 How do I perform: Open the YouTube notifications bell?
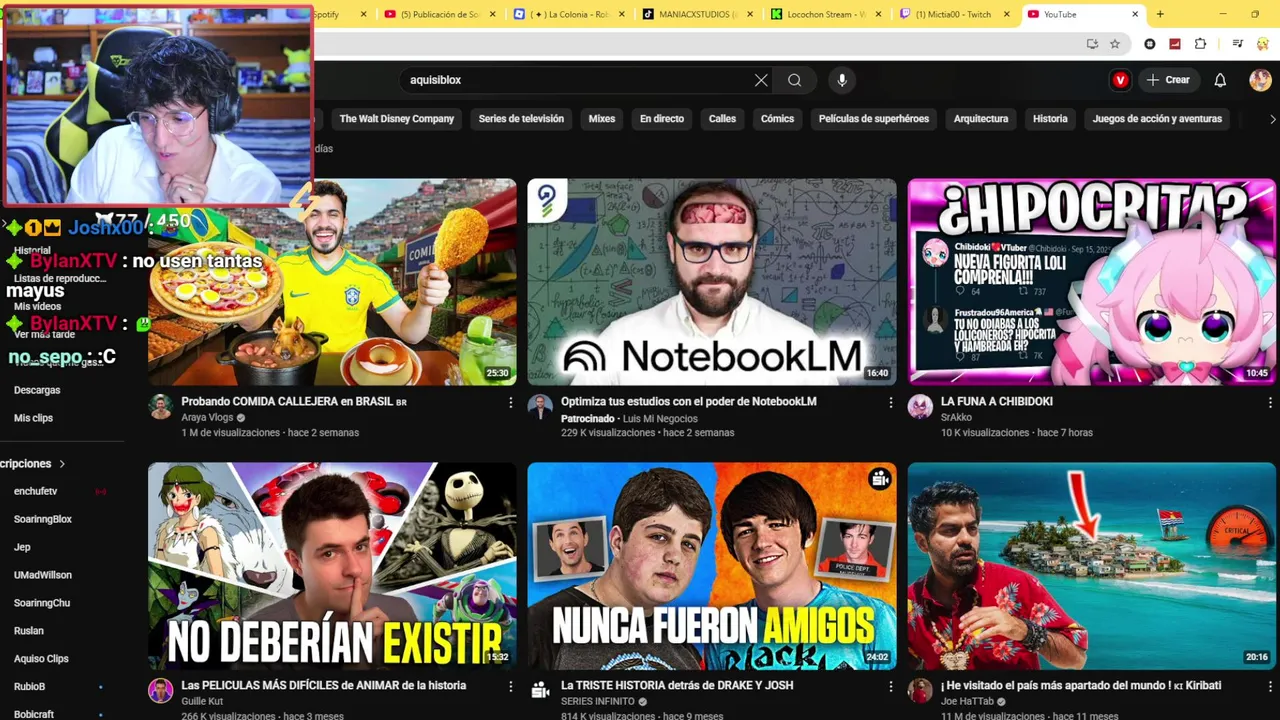[x=1220, y=80]
